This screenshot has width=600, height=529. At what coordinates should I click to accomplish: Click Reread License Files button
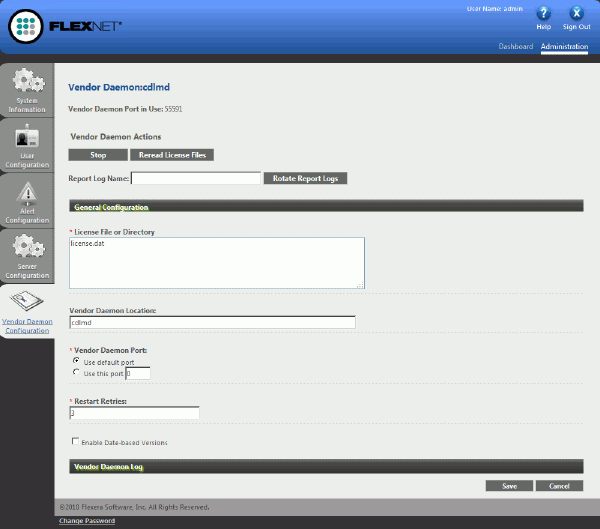172,155
